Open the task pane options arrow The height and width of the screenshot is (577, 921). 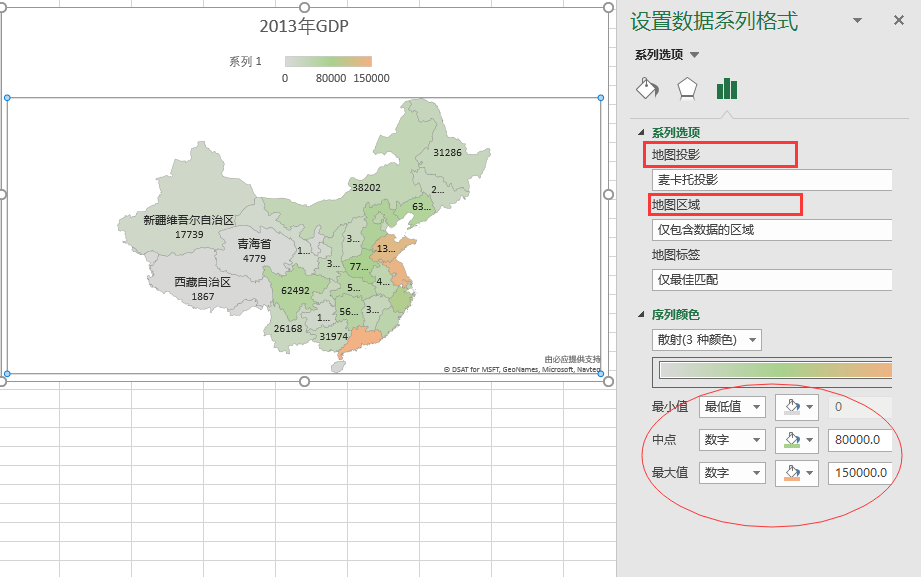coord(858,20)
